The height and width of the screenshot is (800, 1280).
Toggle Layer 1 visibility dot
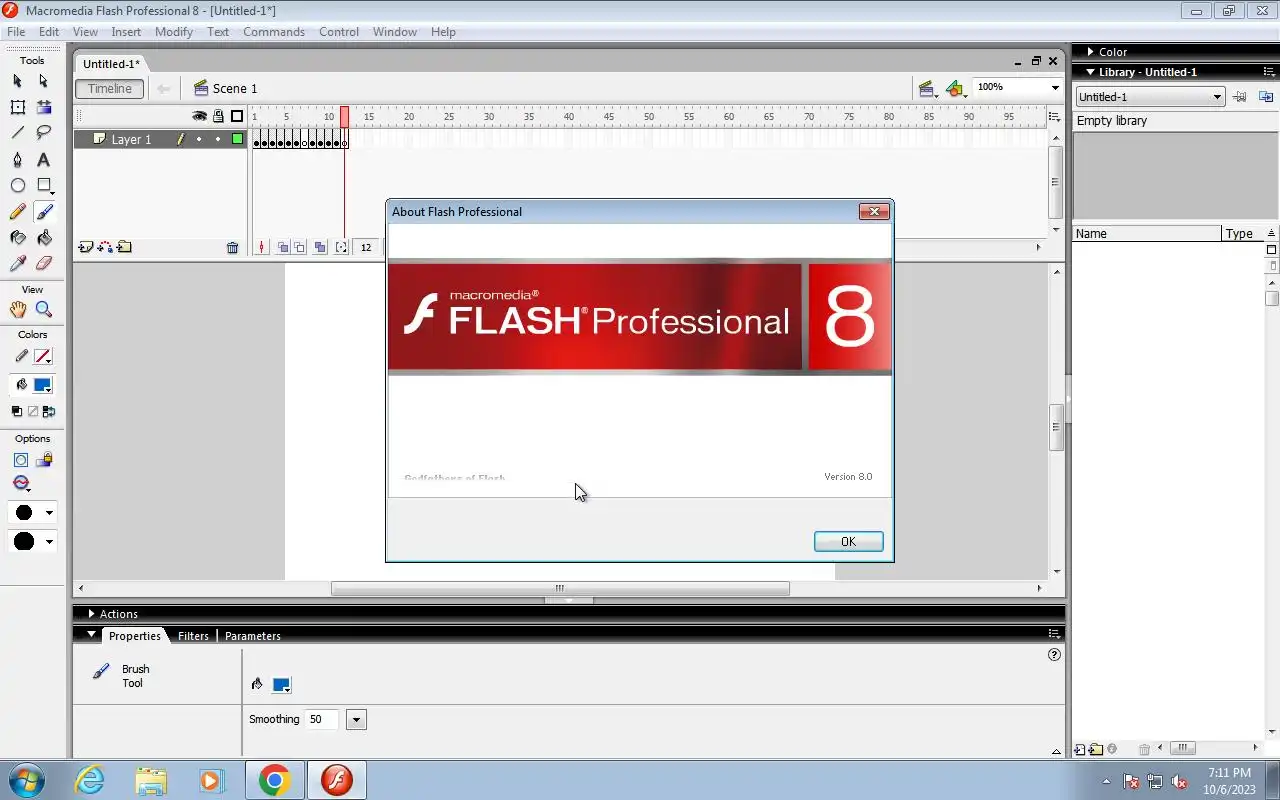pos(199,139)
